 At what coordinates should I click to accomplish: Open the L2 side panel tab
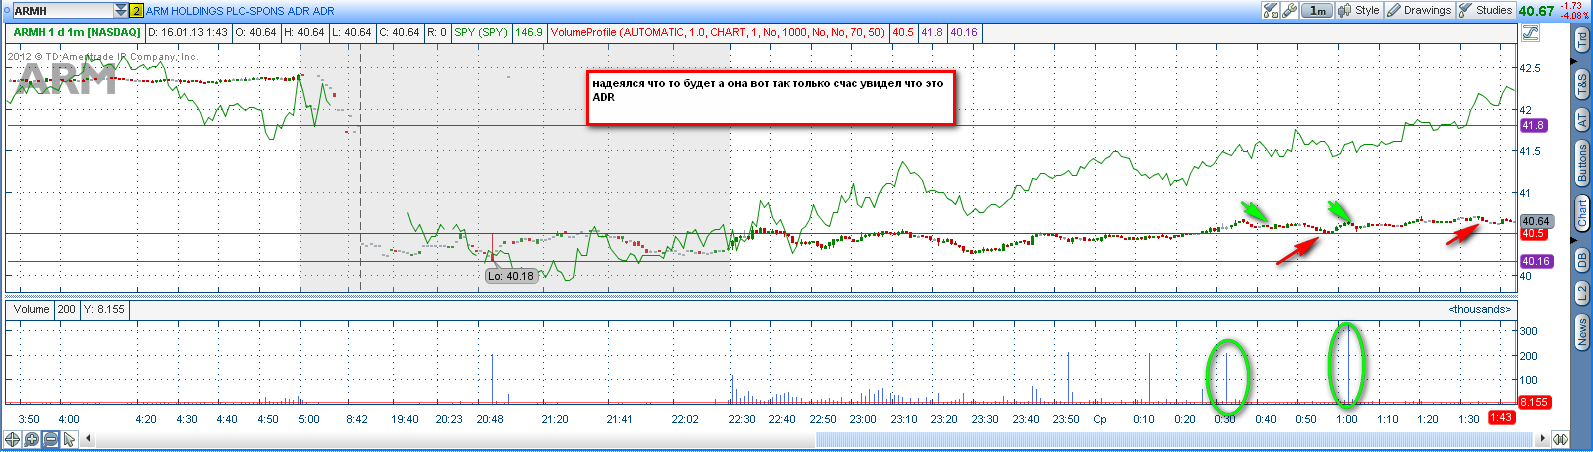(1582, 293)
